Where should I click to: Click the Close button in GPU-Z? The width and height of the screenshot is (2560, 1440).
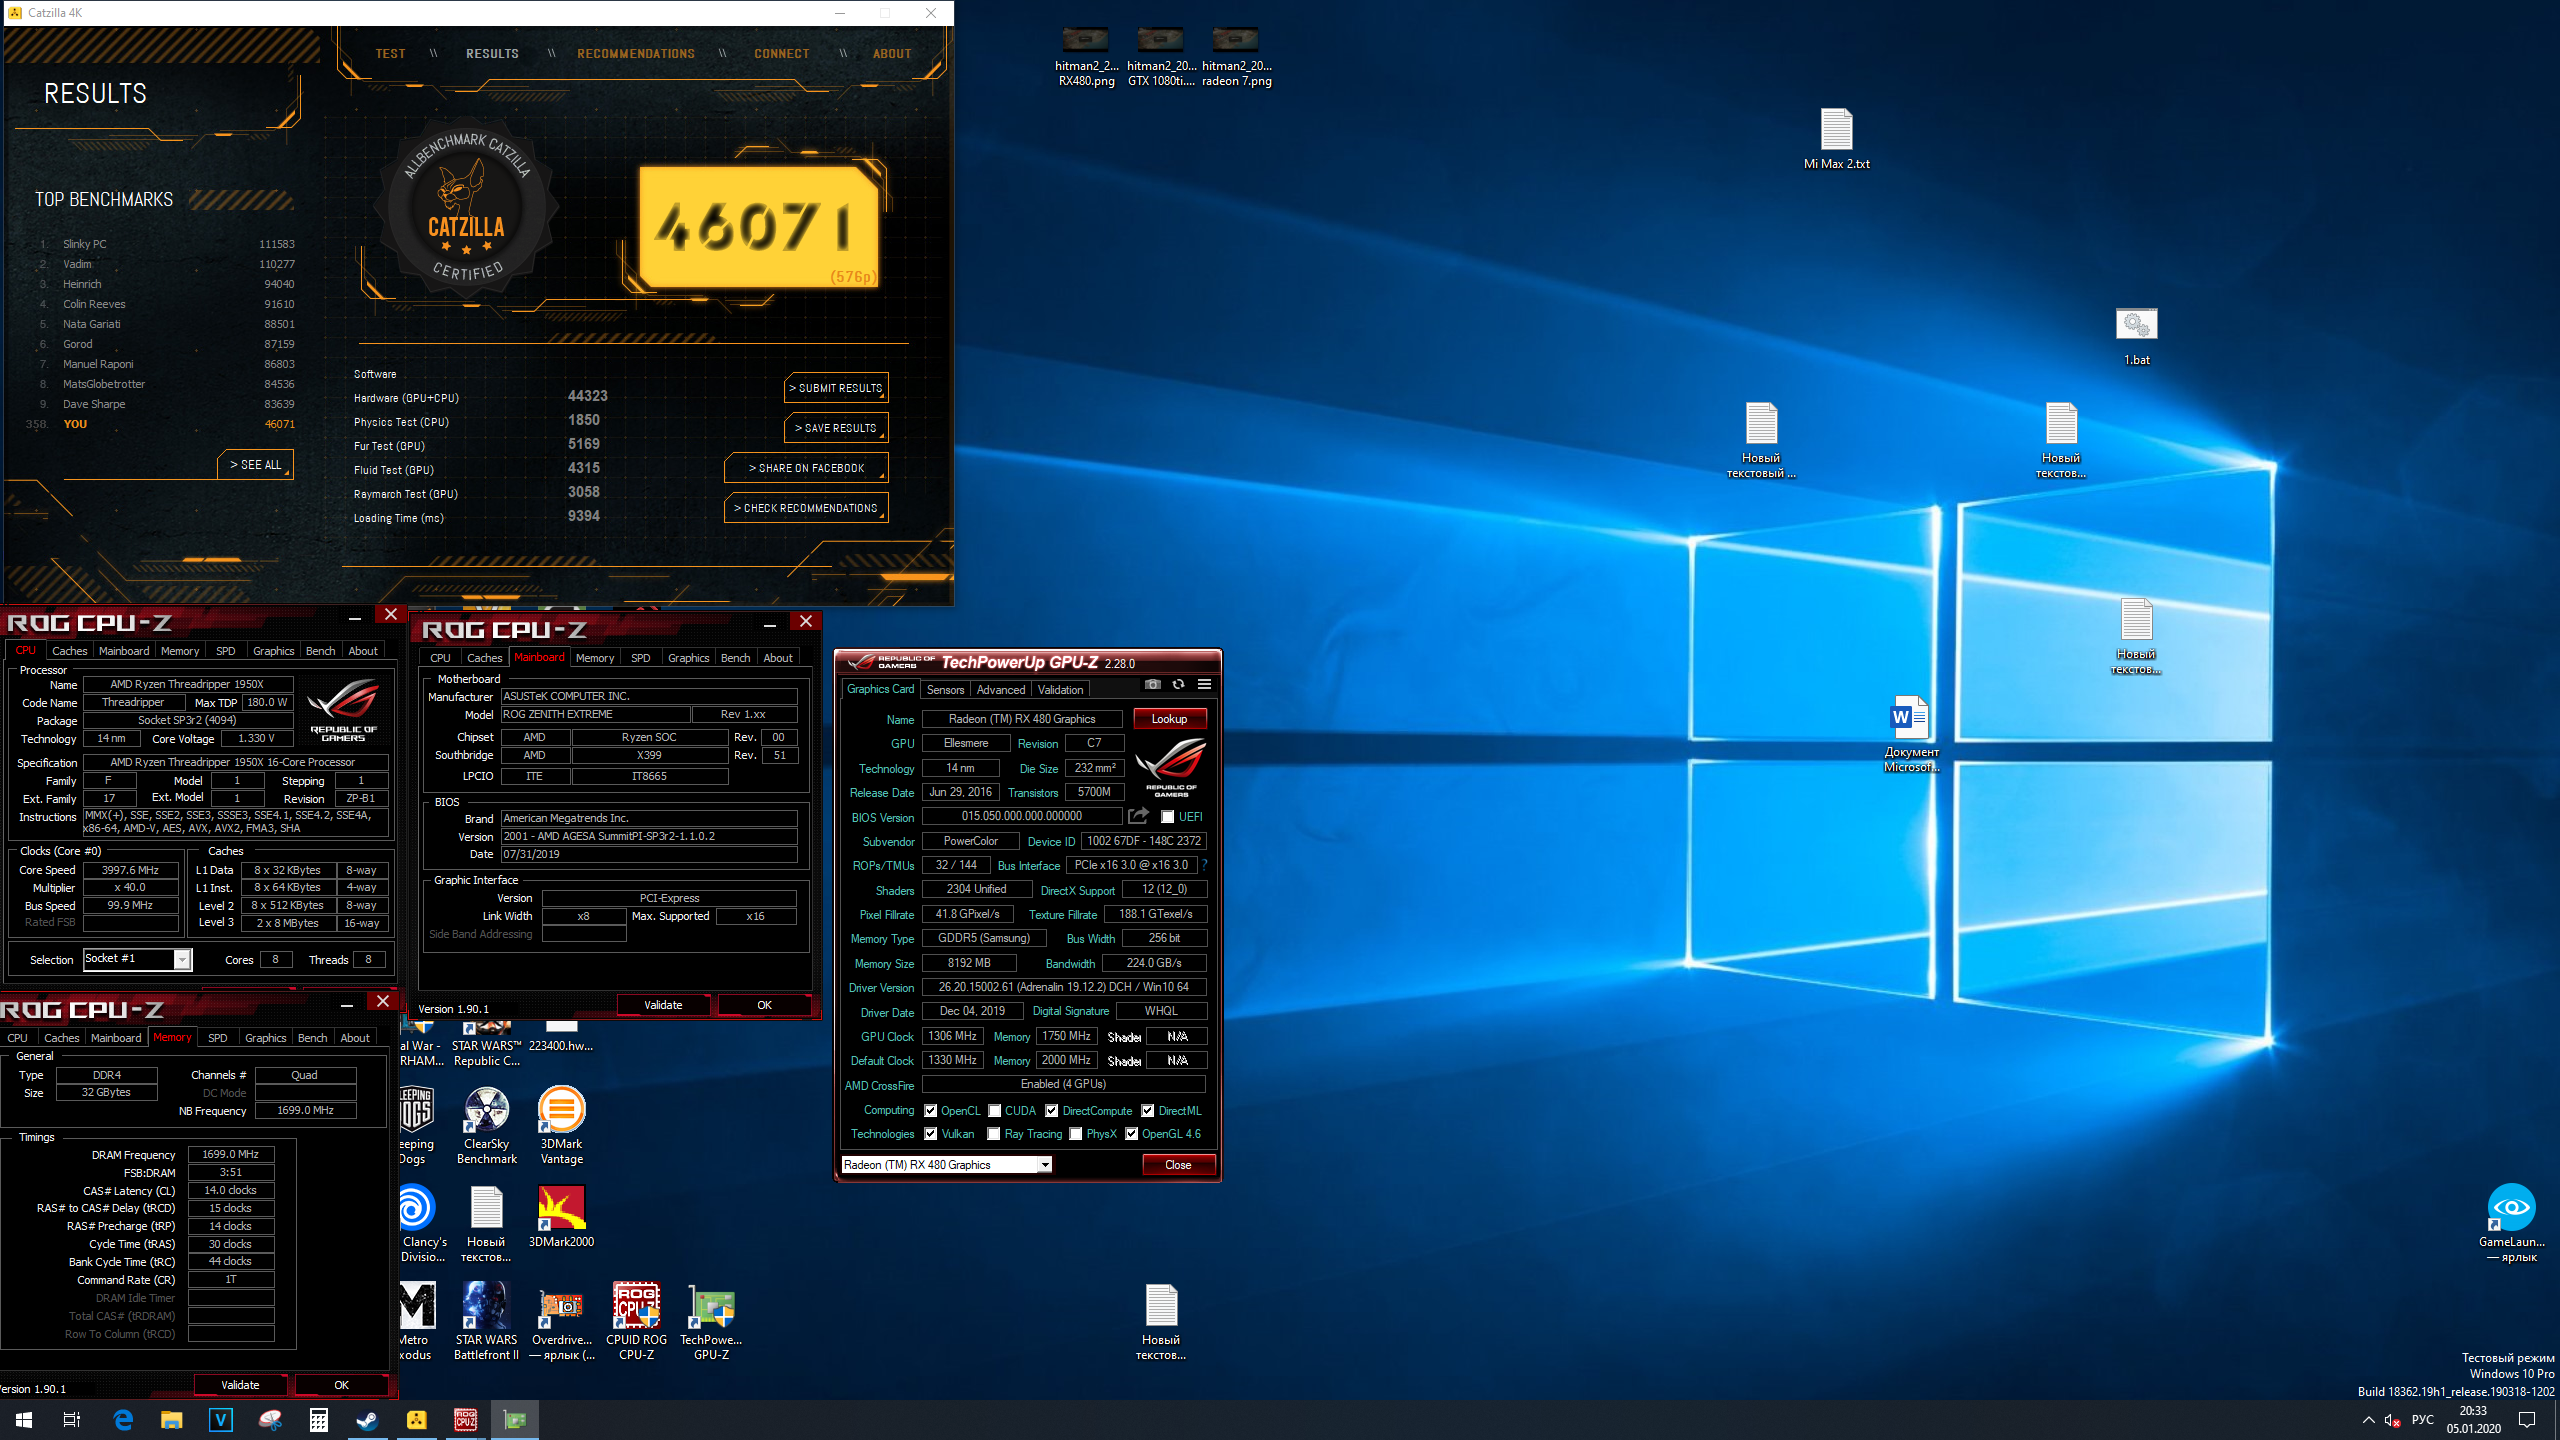pos(1178,1165)
